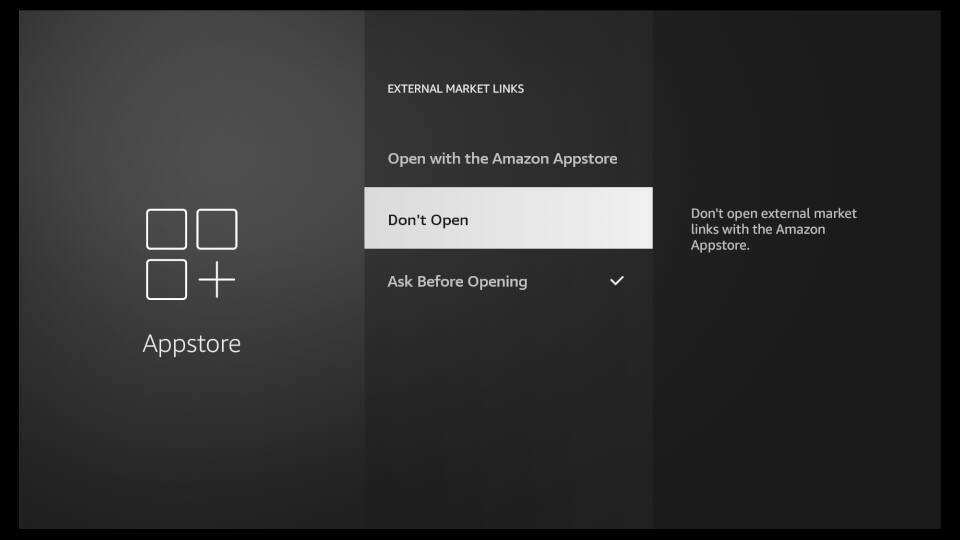Select Open with the Amazon Appstore option
Viewport: 960px width, 540px height.
click(508, 159)
